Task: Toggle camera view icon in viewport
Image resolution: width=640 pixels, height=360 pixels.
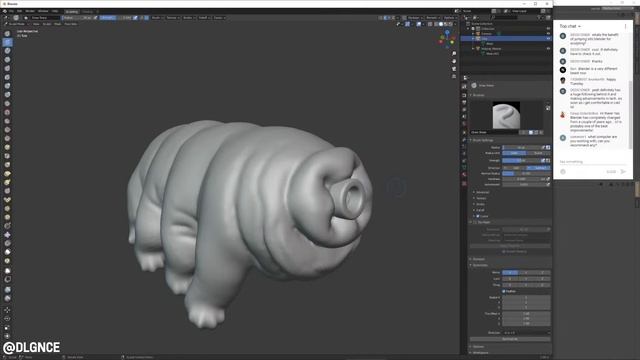Action: click(x=454, y=69)
